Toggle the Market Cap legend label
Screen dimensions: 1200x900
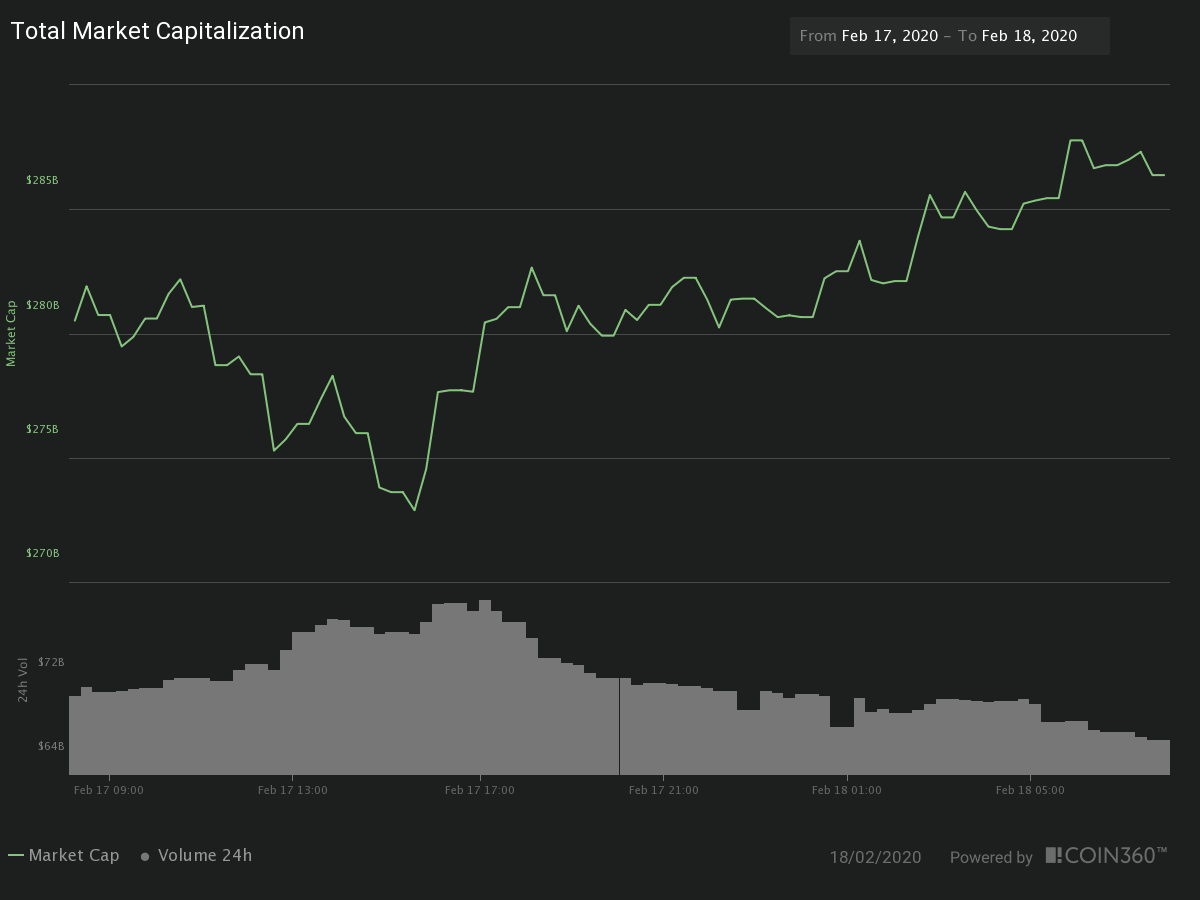[74, 856]
